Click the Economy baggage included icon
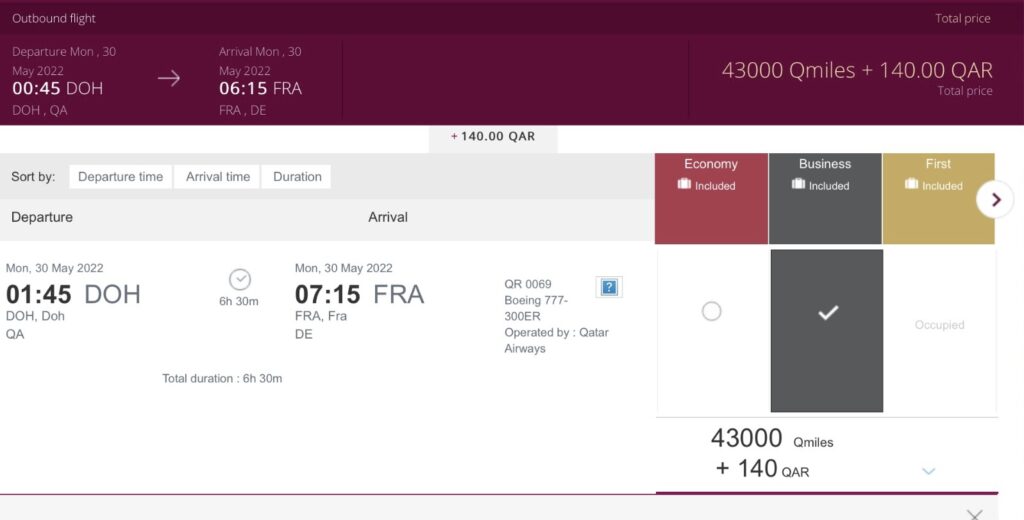 [x=685, y=185]
